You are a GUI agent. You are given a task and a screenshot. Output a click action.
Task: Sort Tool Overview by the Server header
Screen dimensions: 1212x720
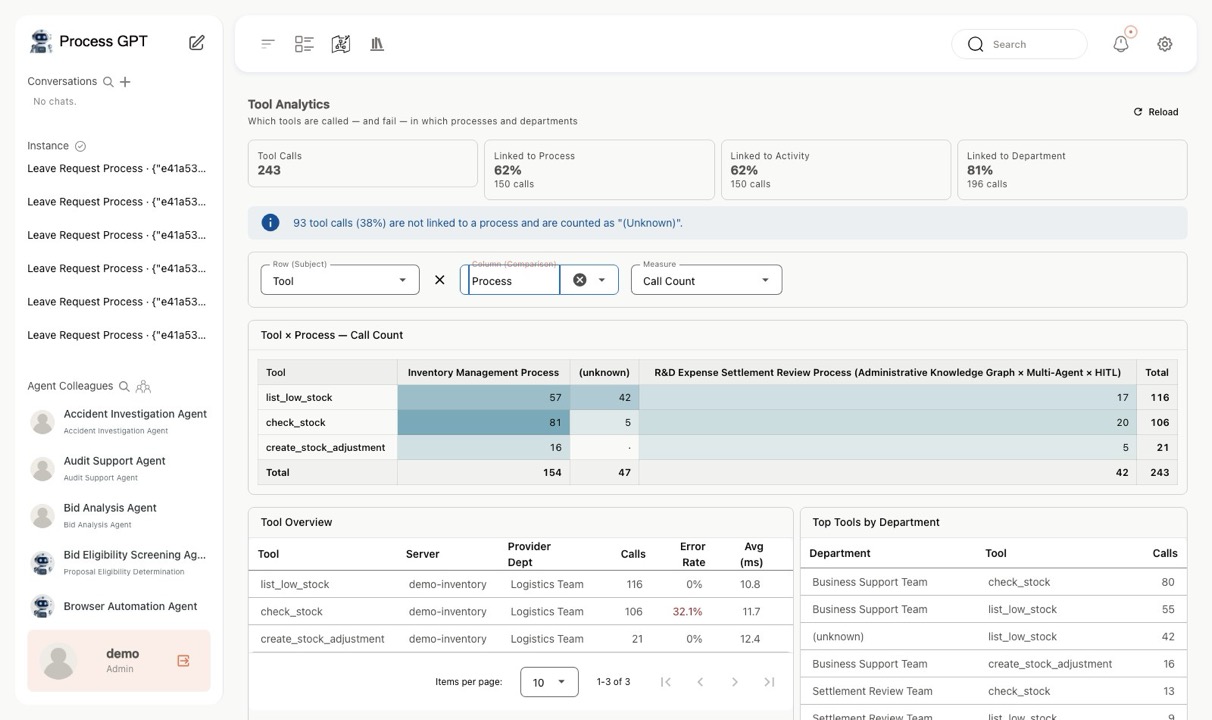tap(422, 553)
